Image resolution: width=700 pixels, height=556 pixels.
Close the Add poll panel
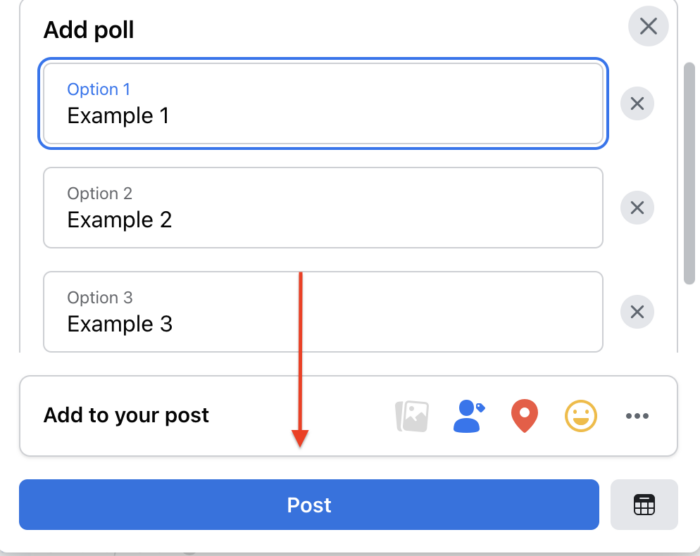[x=648, y=26]
